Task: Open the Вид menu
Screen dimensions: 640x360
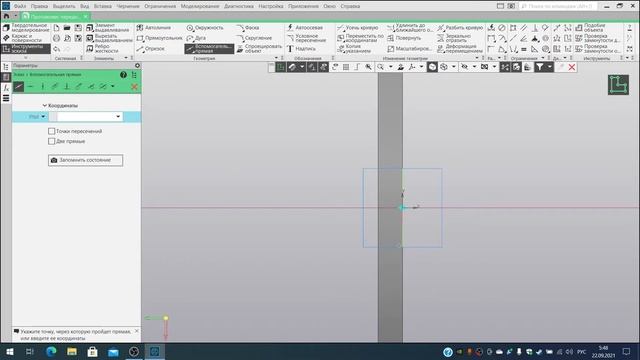Action: [x=84, y=6]
